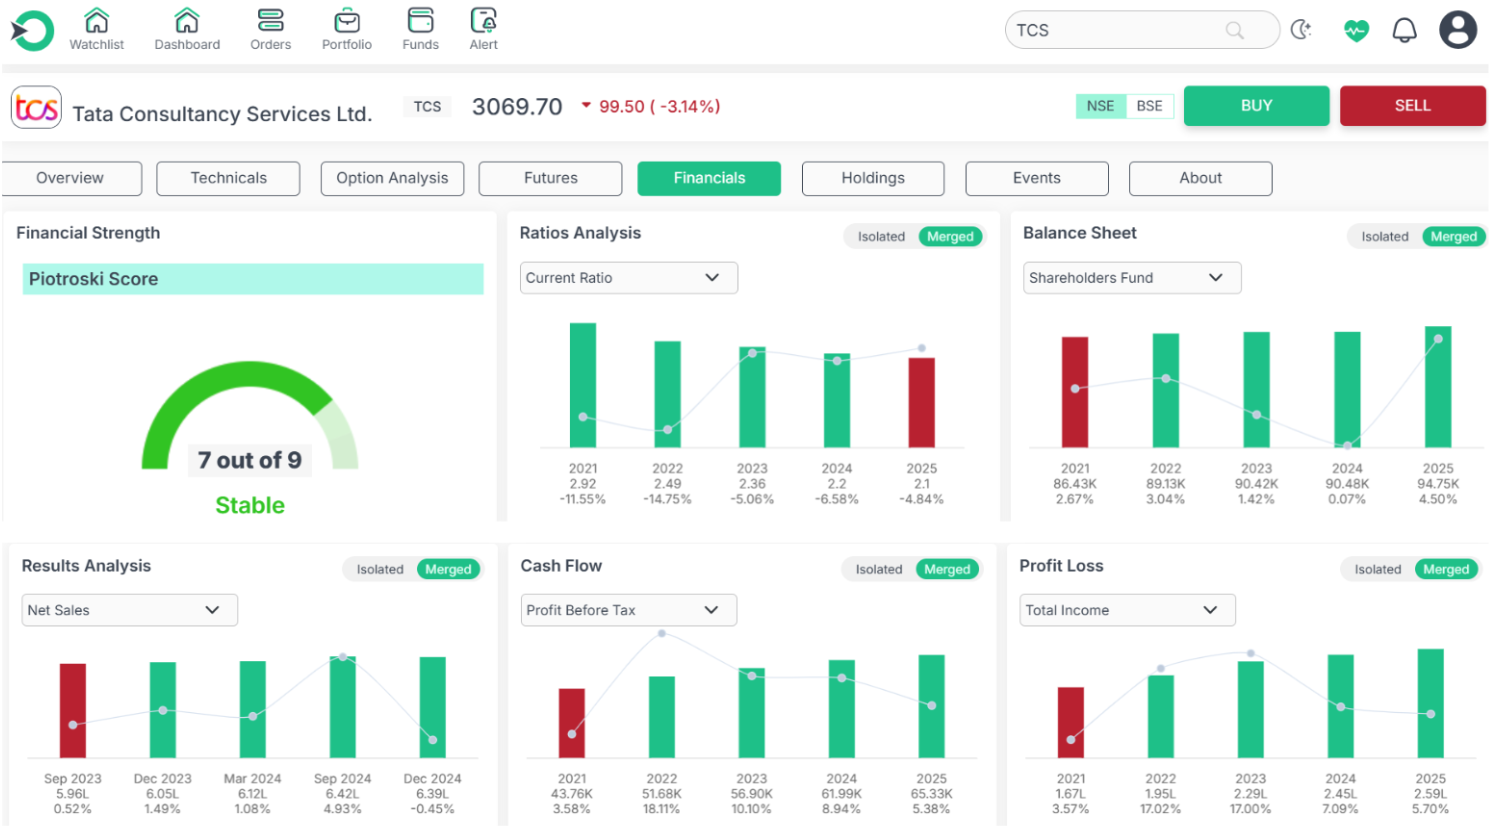This screenshot has width=1491, height=828.
Task: Click the TCS search input field
Action: click(x=1120, y=30)
